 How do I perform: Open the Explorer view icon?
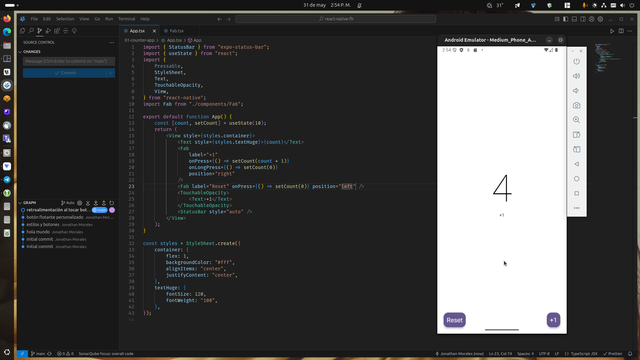pyautogui.click(x=22, y=31)
